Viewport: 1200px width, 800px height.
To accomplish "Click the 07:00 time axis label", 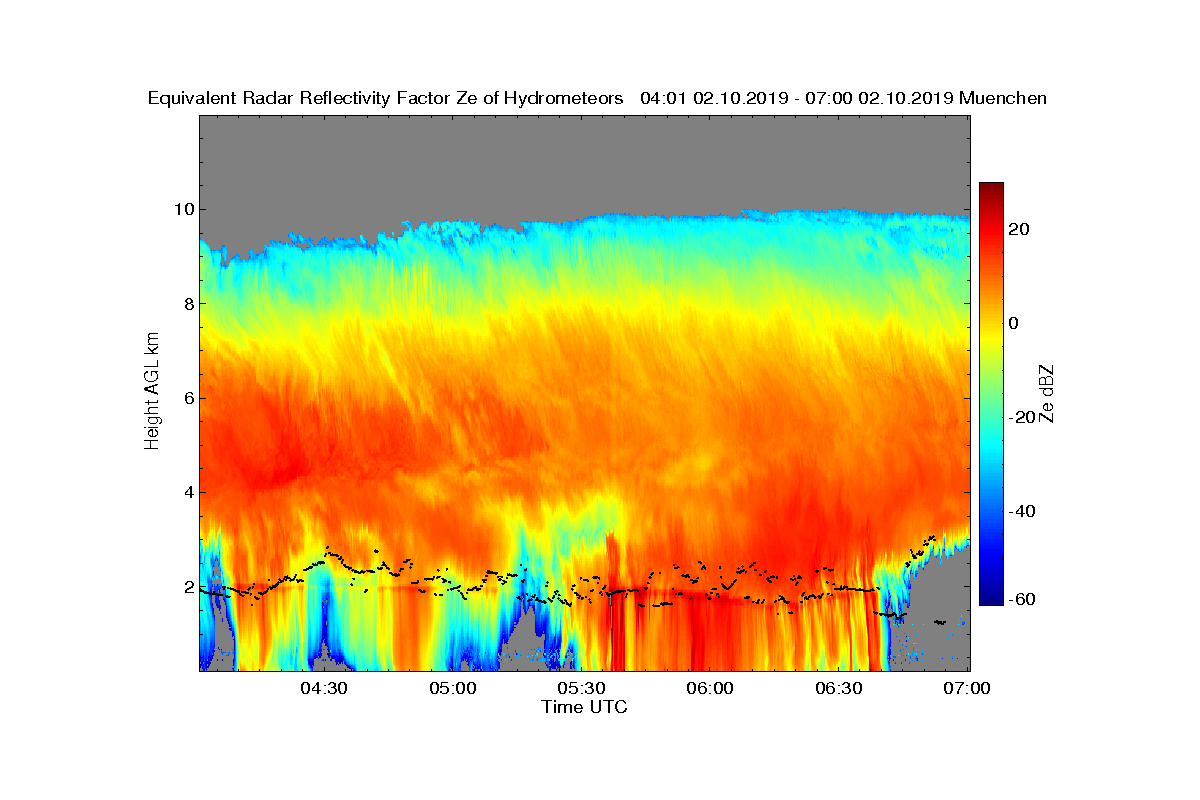I will [969, 689].
